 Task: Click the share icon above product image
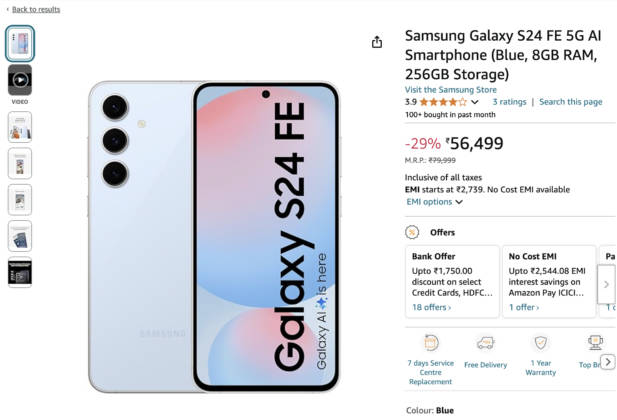377,42
